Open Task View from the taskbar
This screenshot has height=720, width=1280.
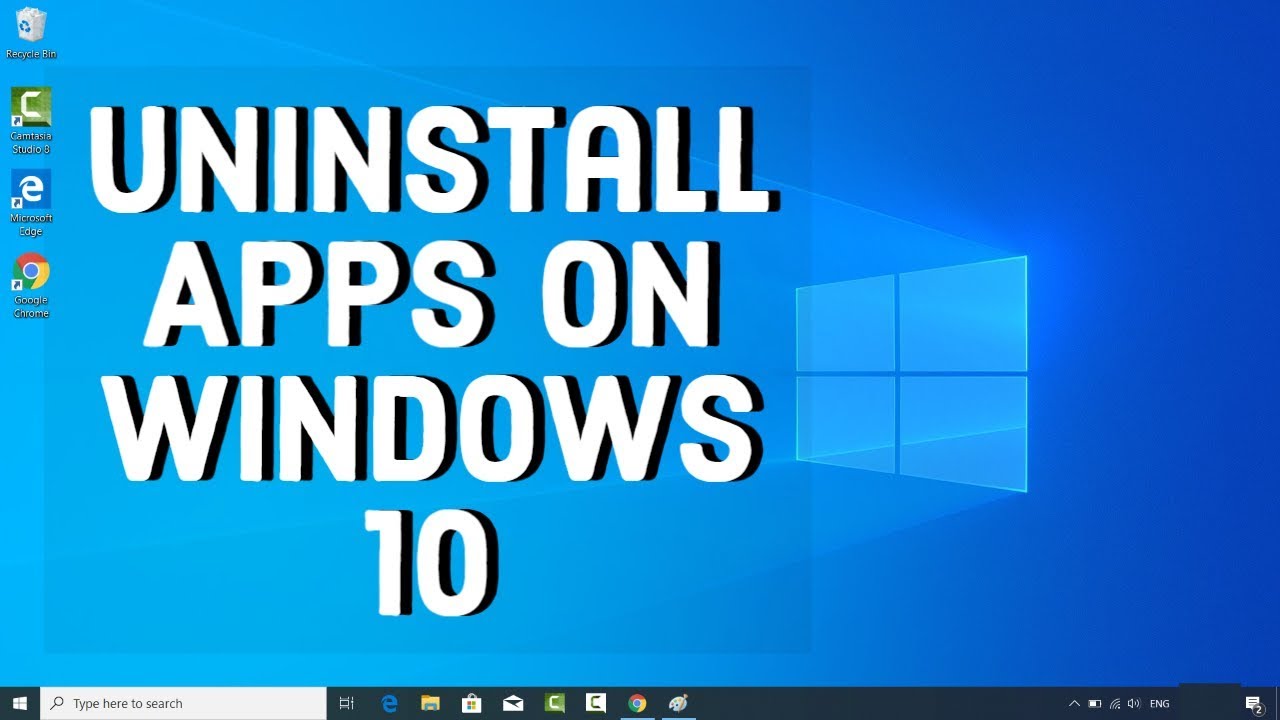347,704
